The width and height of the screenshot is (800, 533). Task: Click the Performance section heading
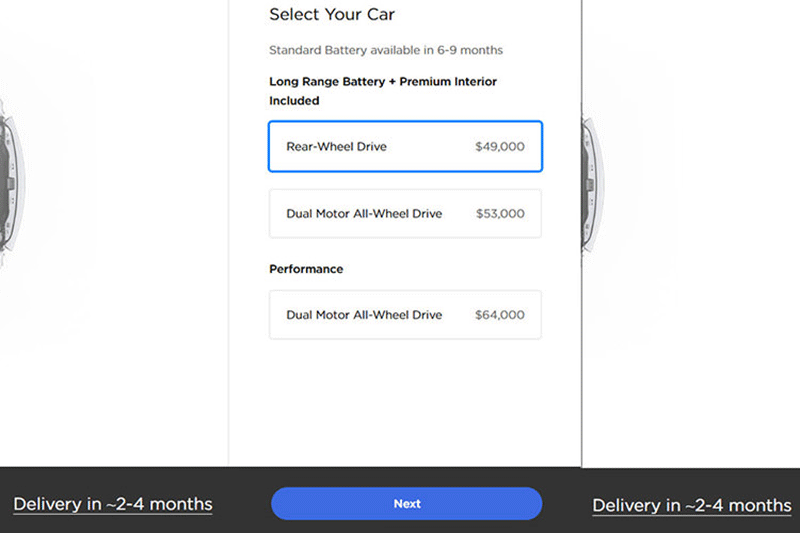click(x=306, y=269)
